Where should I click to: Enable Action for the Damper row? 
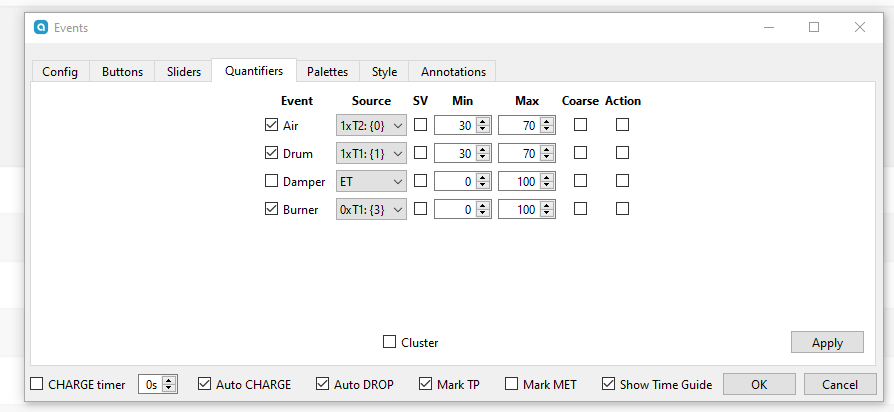(623, 181)
